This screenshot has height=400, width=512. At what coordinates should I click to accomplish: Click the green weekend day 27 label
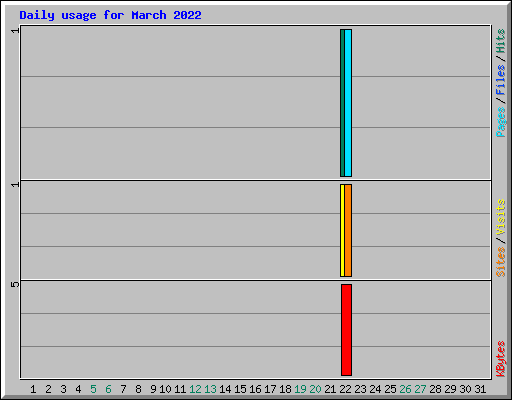pos(420,389)
